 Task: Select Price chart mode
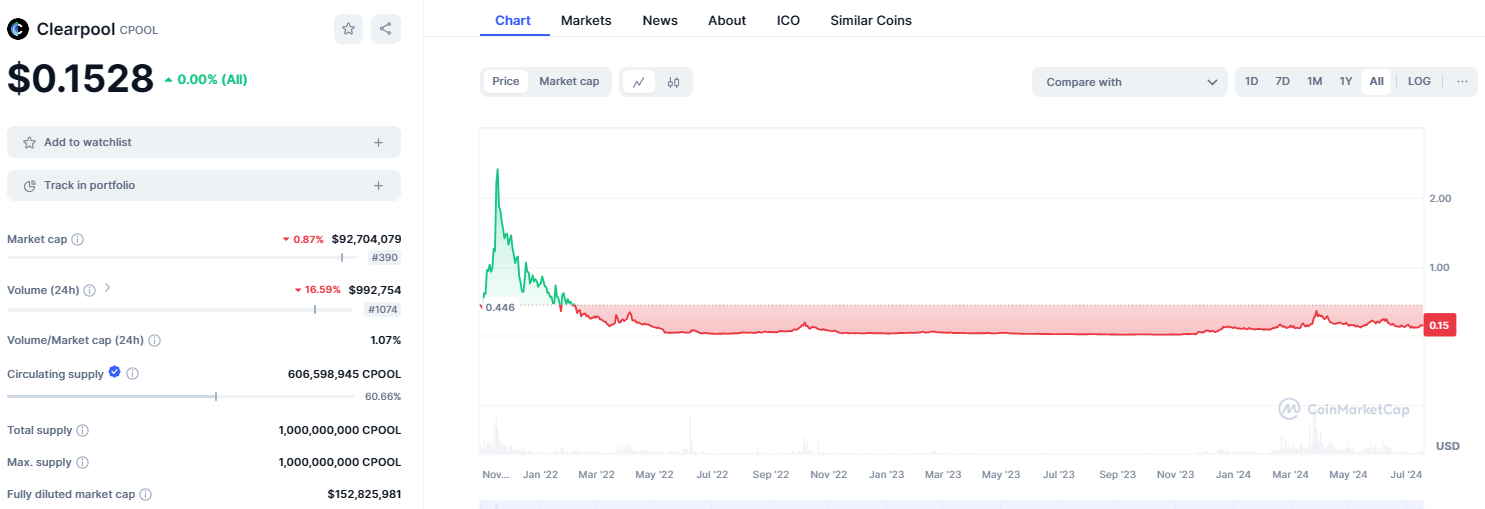click(506, 82)
